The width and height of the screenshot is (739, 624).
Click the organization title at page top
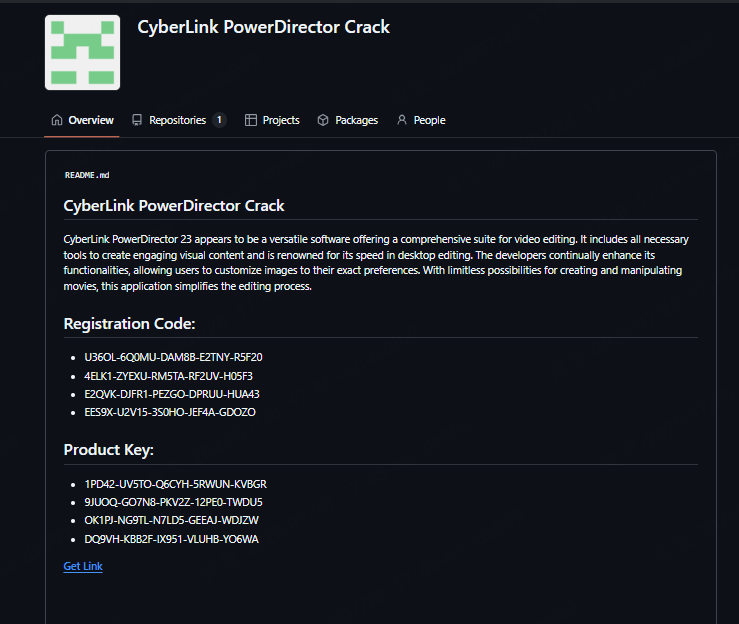point(263,27)
